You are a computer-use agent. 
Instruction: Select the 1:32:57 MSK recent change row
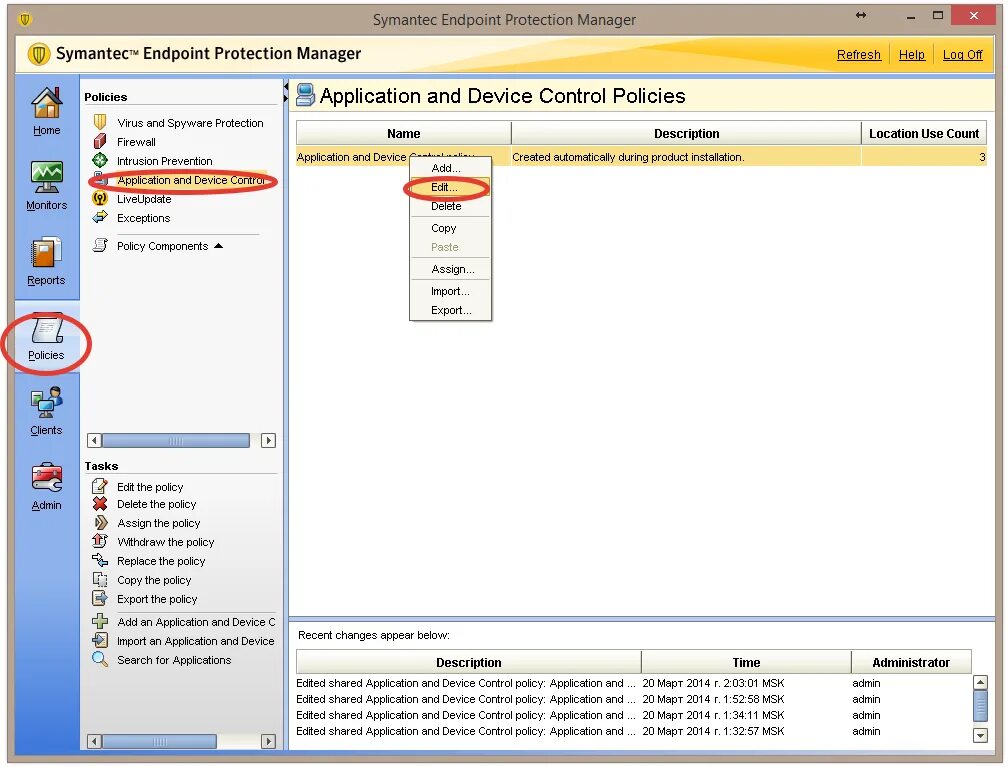pyautogui.click(x=633, y=731)
